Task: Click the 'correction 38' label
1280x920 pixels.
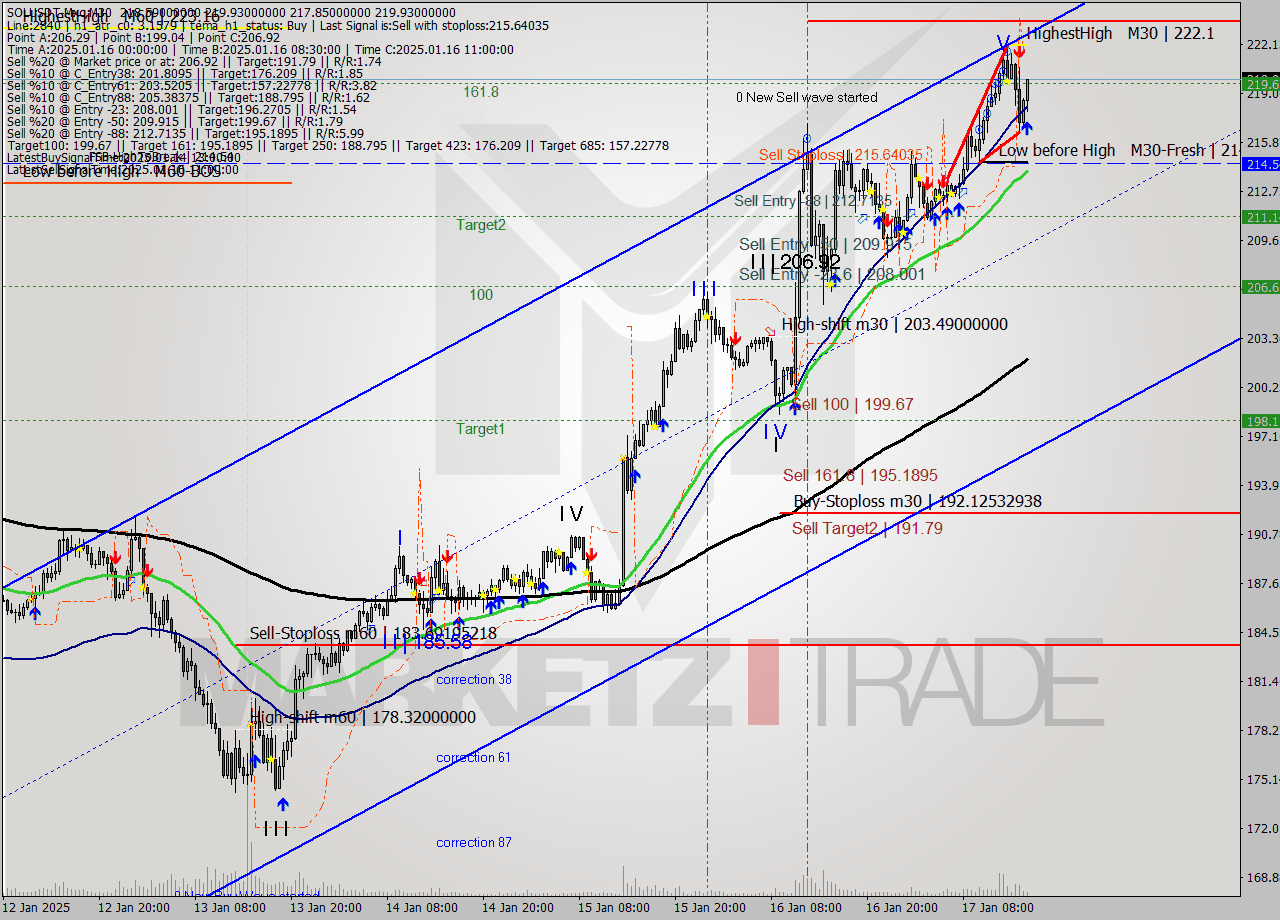Action: pyautogui.click(x=473, y=680)
